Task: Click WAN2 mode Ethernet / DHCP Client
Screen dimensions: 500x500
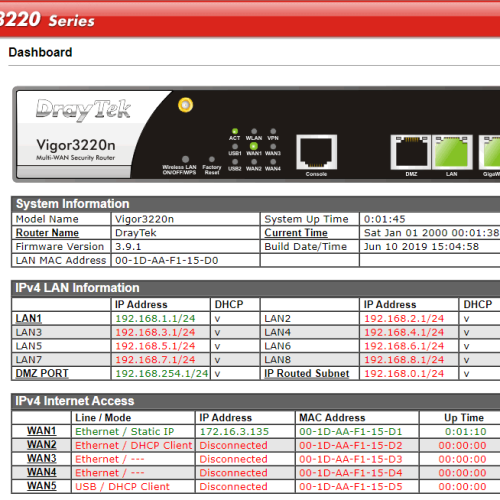Action: point(134,445)
